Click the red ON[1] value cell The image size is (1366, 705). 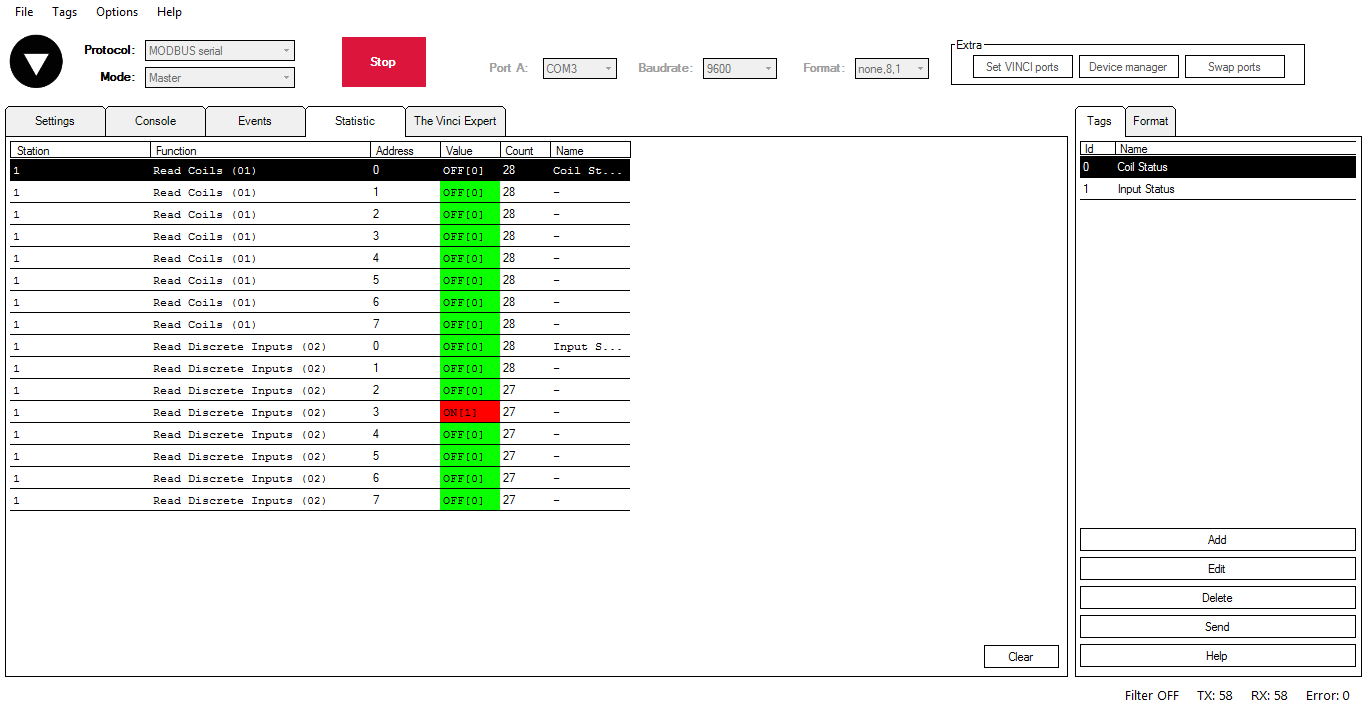(470, 412)
